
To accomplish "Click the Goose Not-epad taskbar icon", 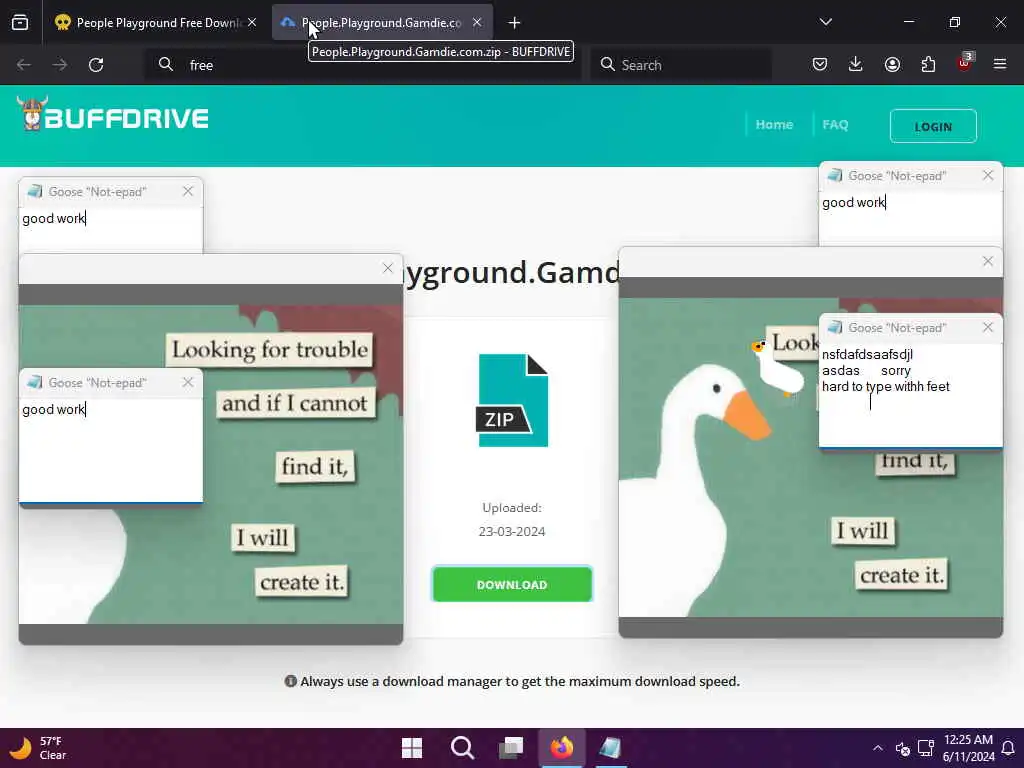I will [611, 748].
